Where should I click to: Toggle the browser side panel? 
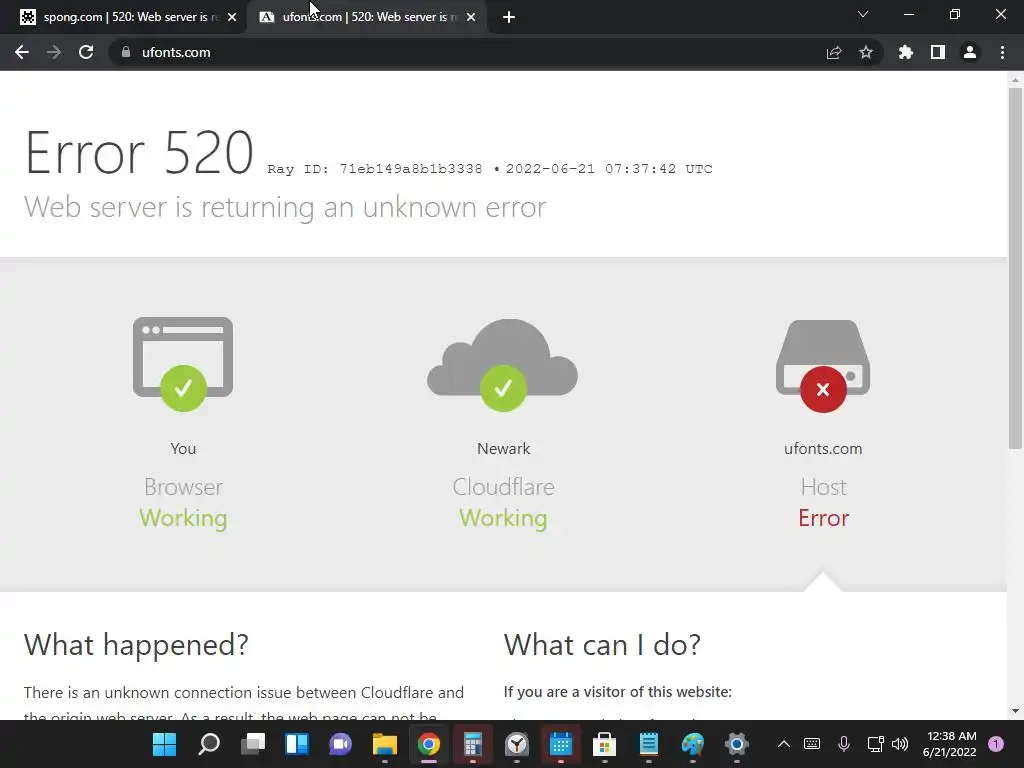(938, 52)
